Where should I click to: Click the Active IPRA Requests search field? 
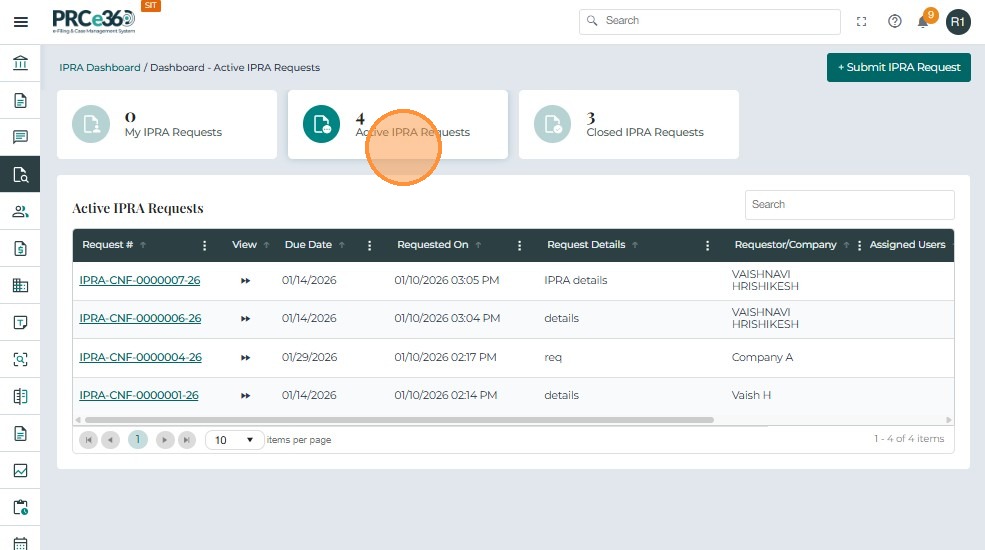[849, 204]
